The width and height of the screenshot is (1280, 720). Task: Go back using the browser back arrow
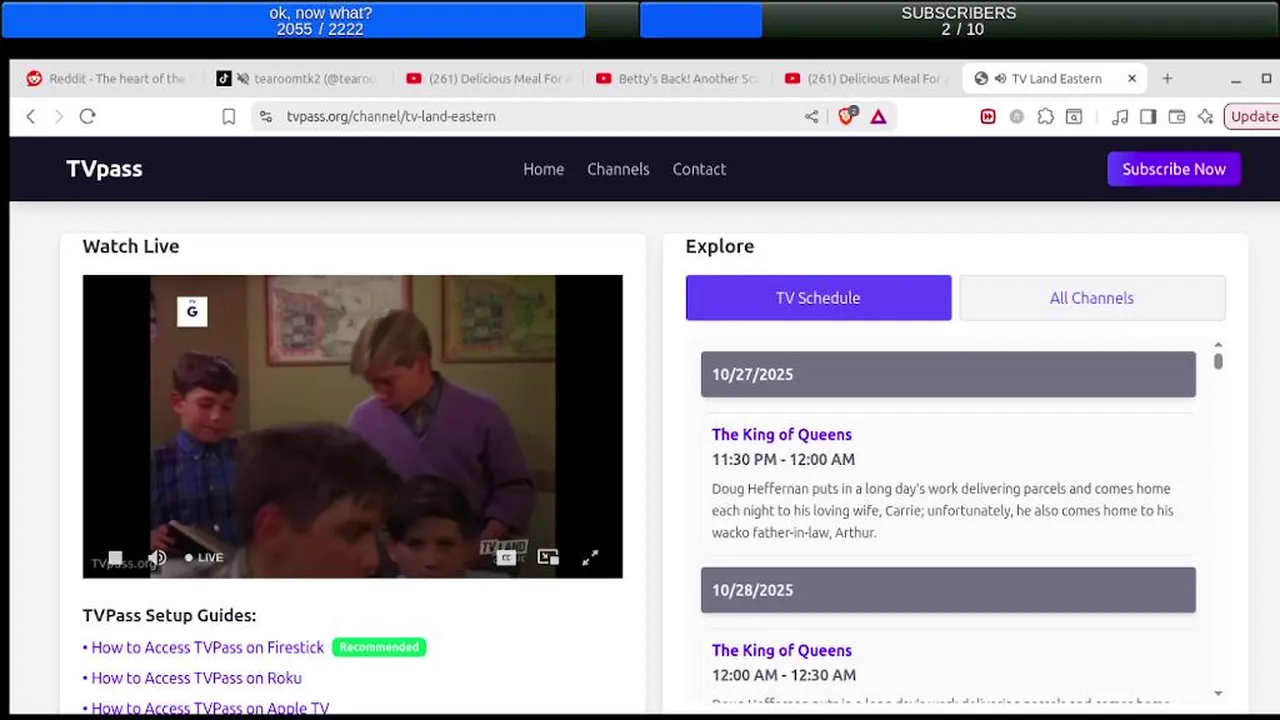pos(31,117)
